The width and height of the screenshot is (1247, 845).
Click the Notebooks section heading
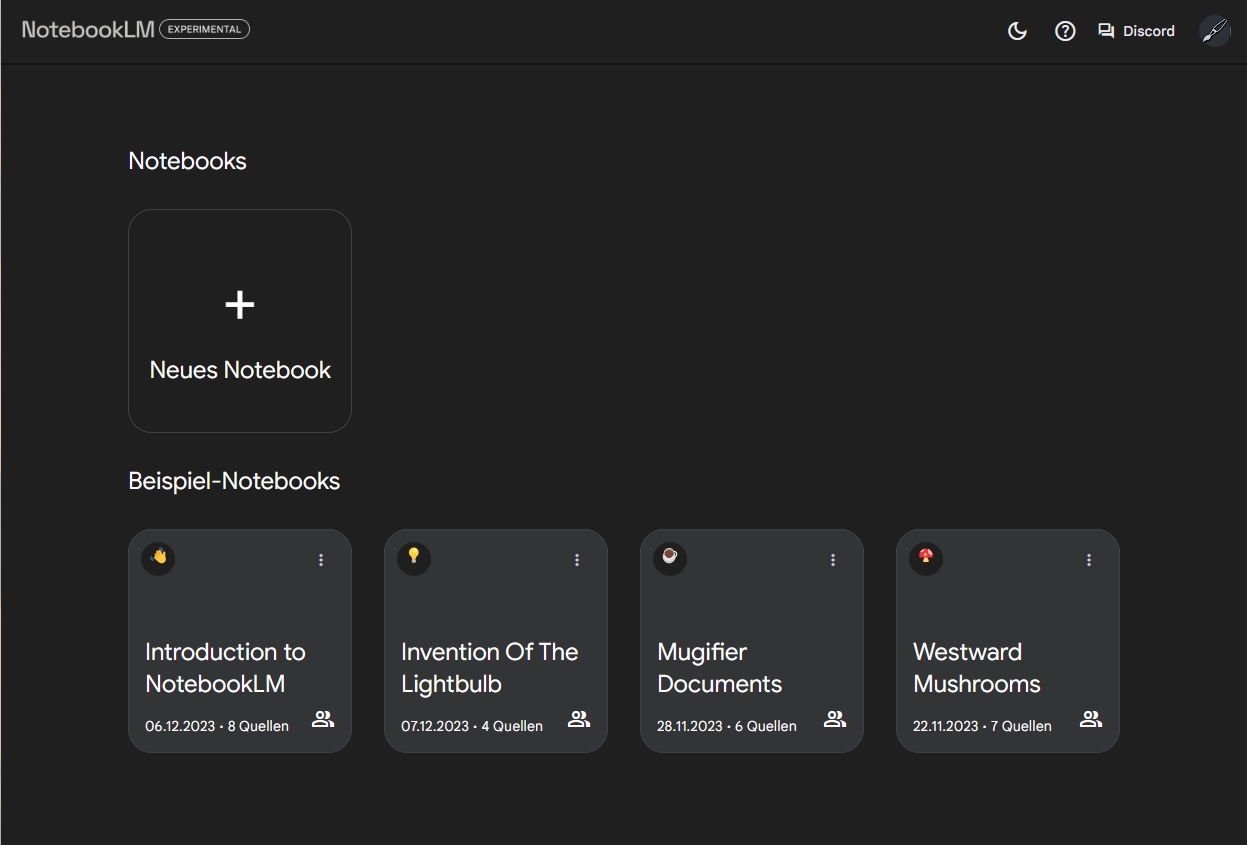(x=188, y=161)
